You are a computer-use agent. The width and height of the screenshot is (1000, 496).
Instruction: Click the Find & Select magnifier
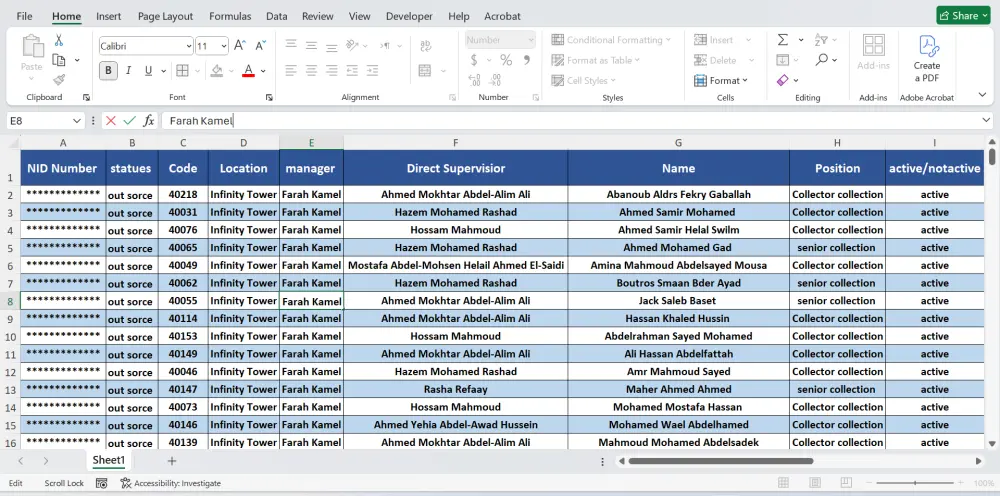point(821,60)
